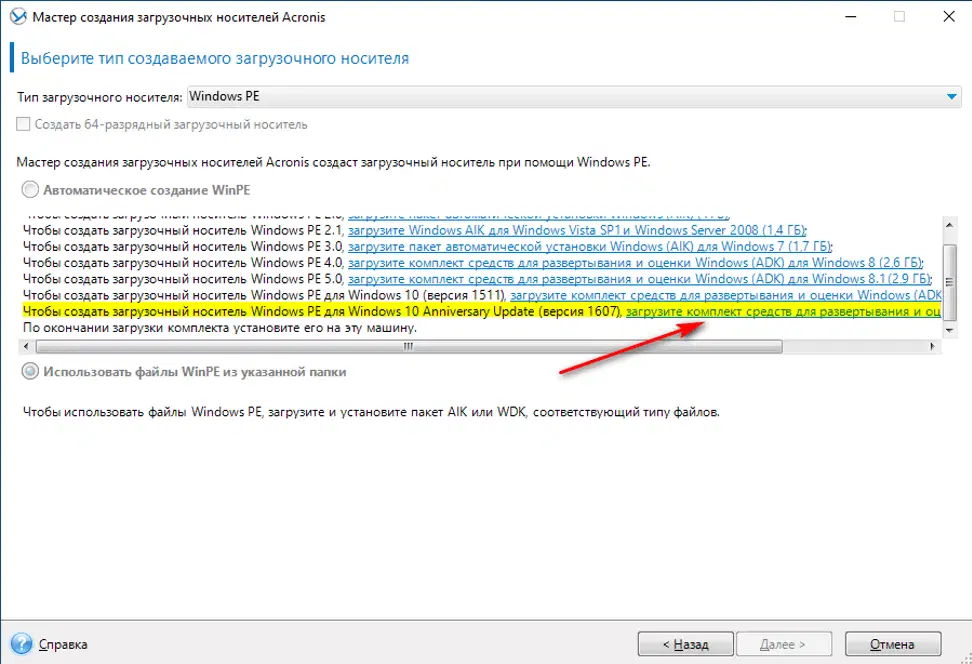Select Автоматическое создание WinPE radio button
Screen dimensions: 972x664
click(30, 190)
